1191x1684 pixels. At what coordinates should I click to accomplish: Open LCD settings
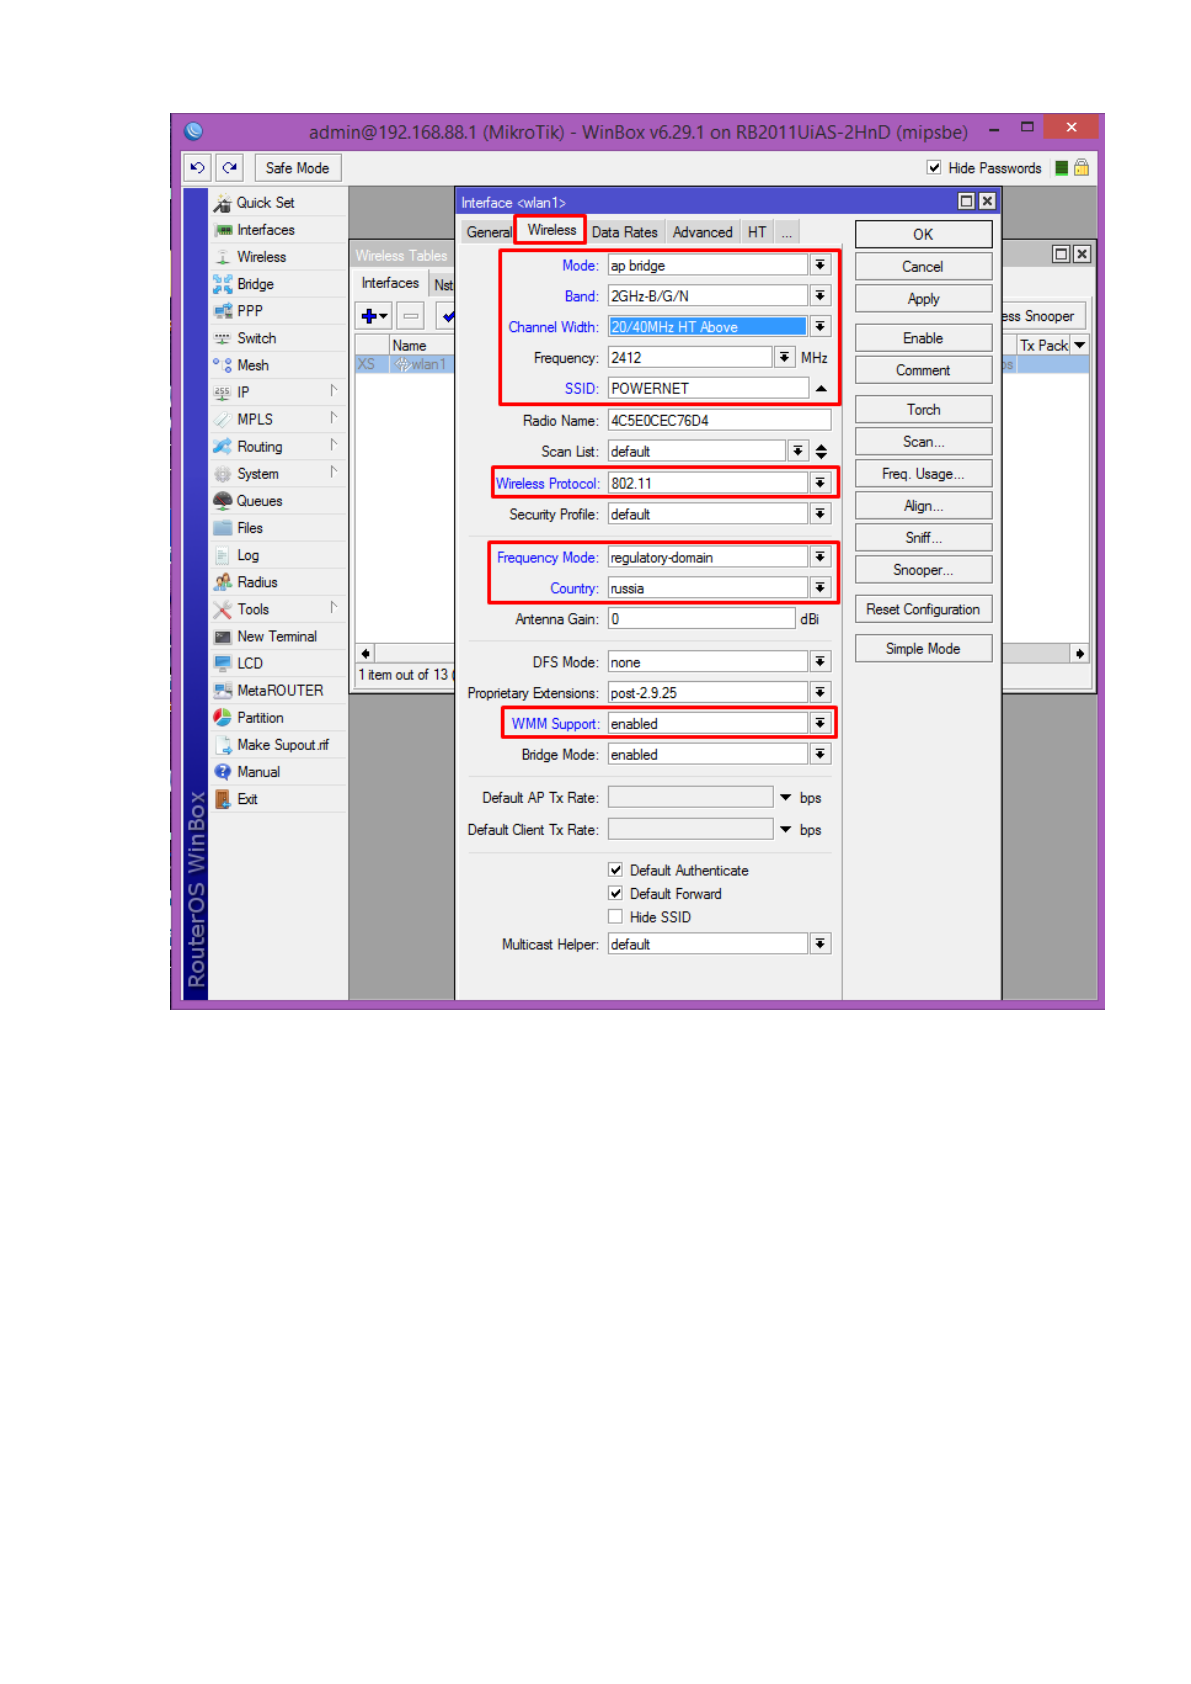pyautogui.click(x=250, y=663)
